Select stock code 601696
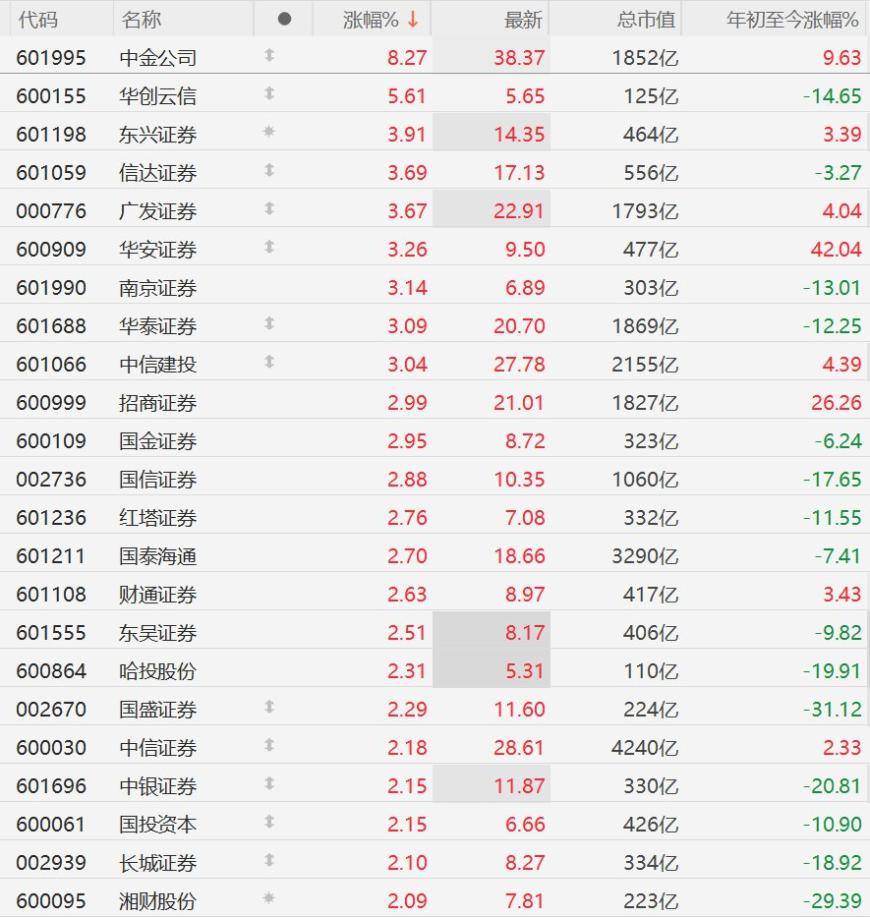 click(51, 786)
